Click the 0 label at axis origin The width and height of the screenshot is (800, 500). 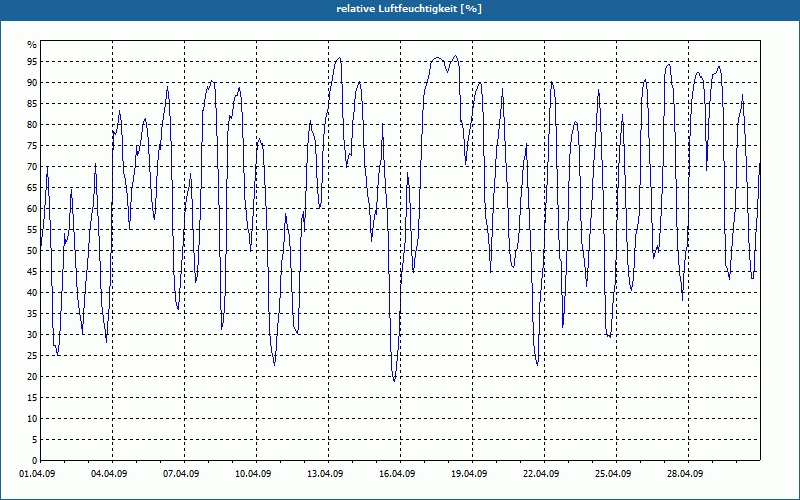coord(35,460)
